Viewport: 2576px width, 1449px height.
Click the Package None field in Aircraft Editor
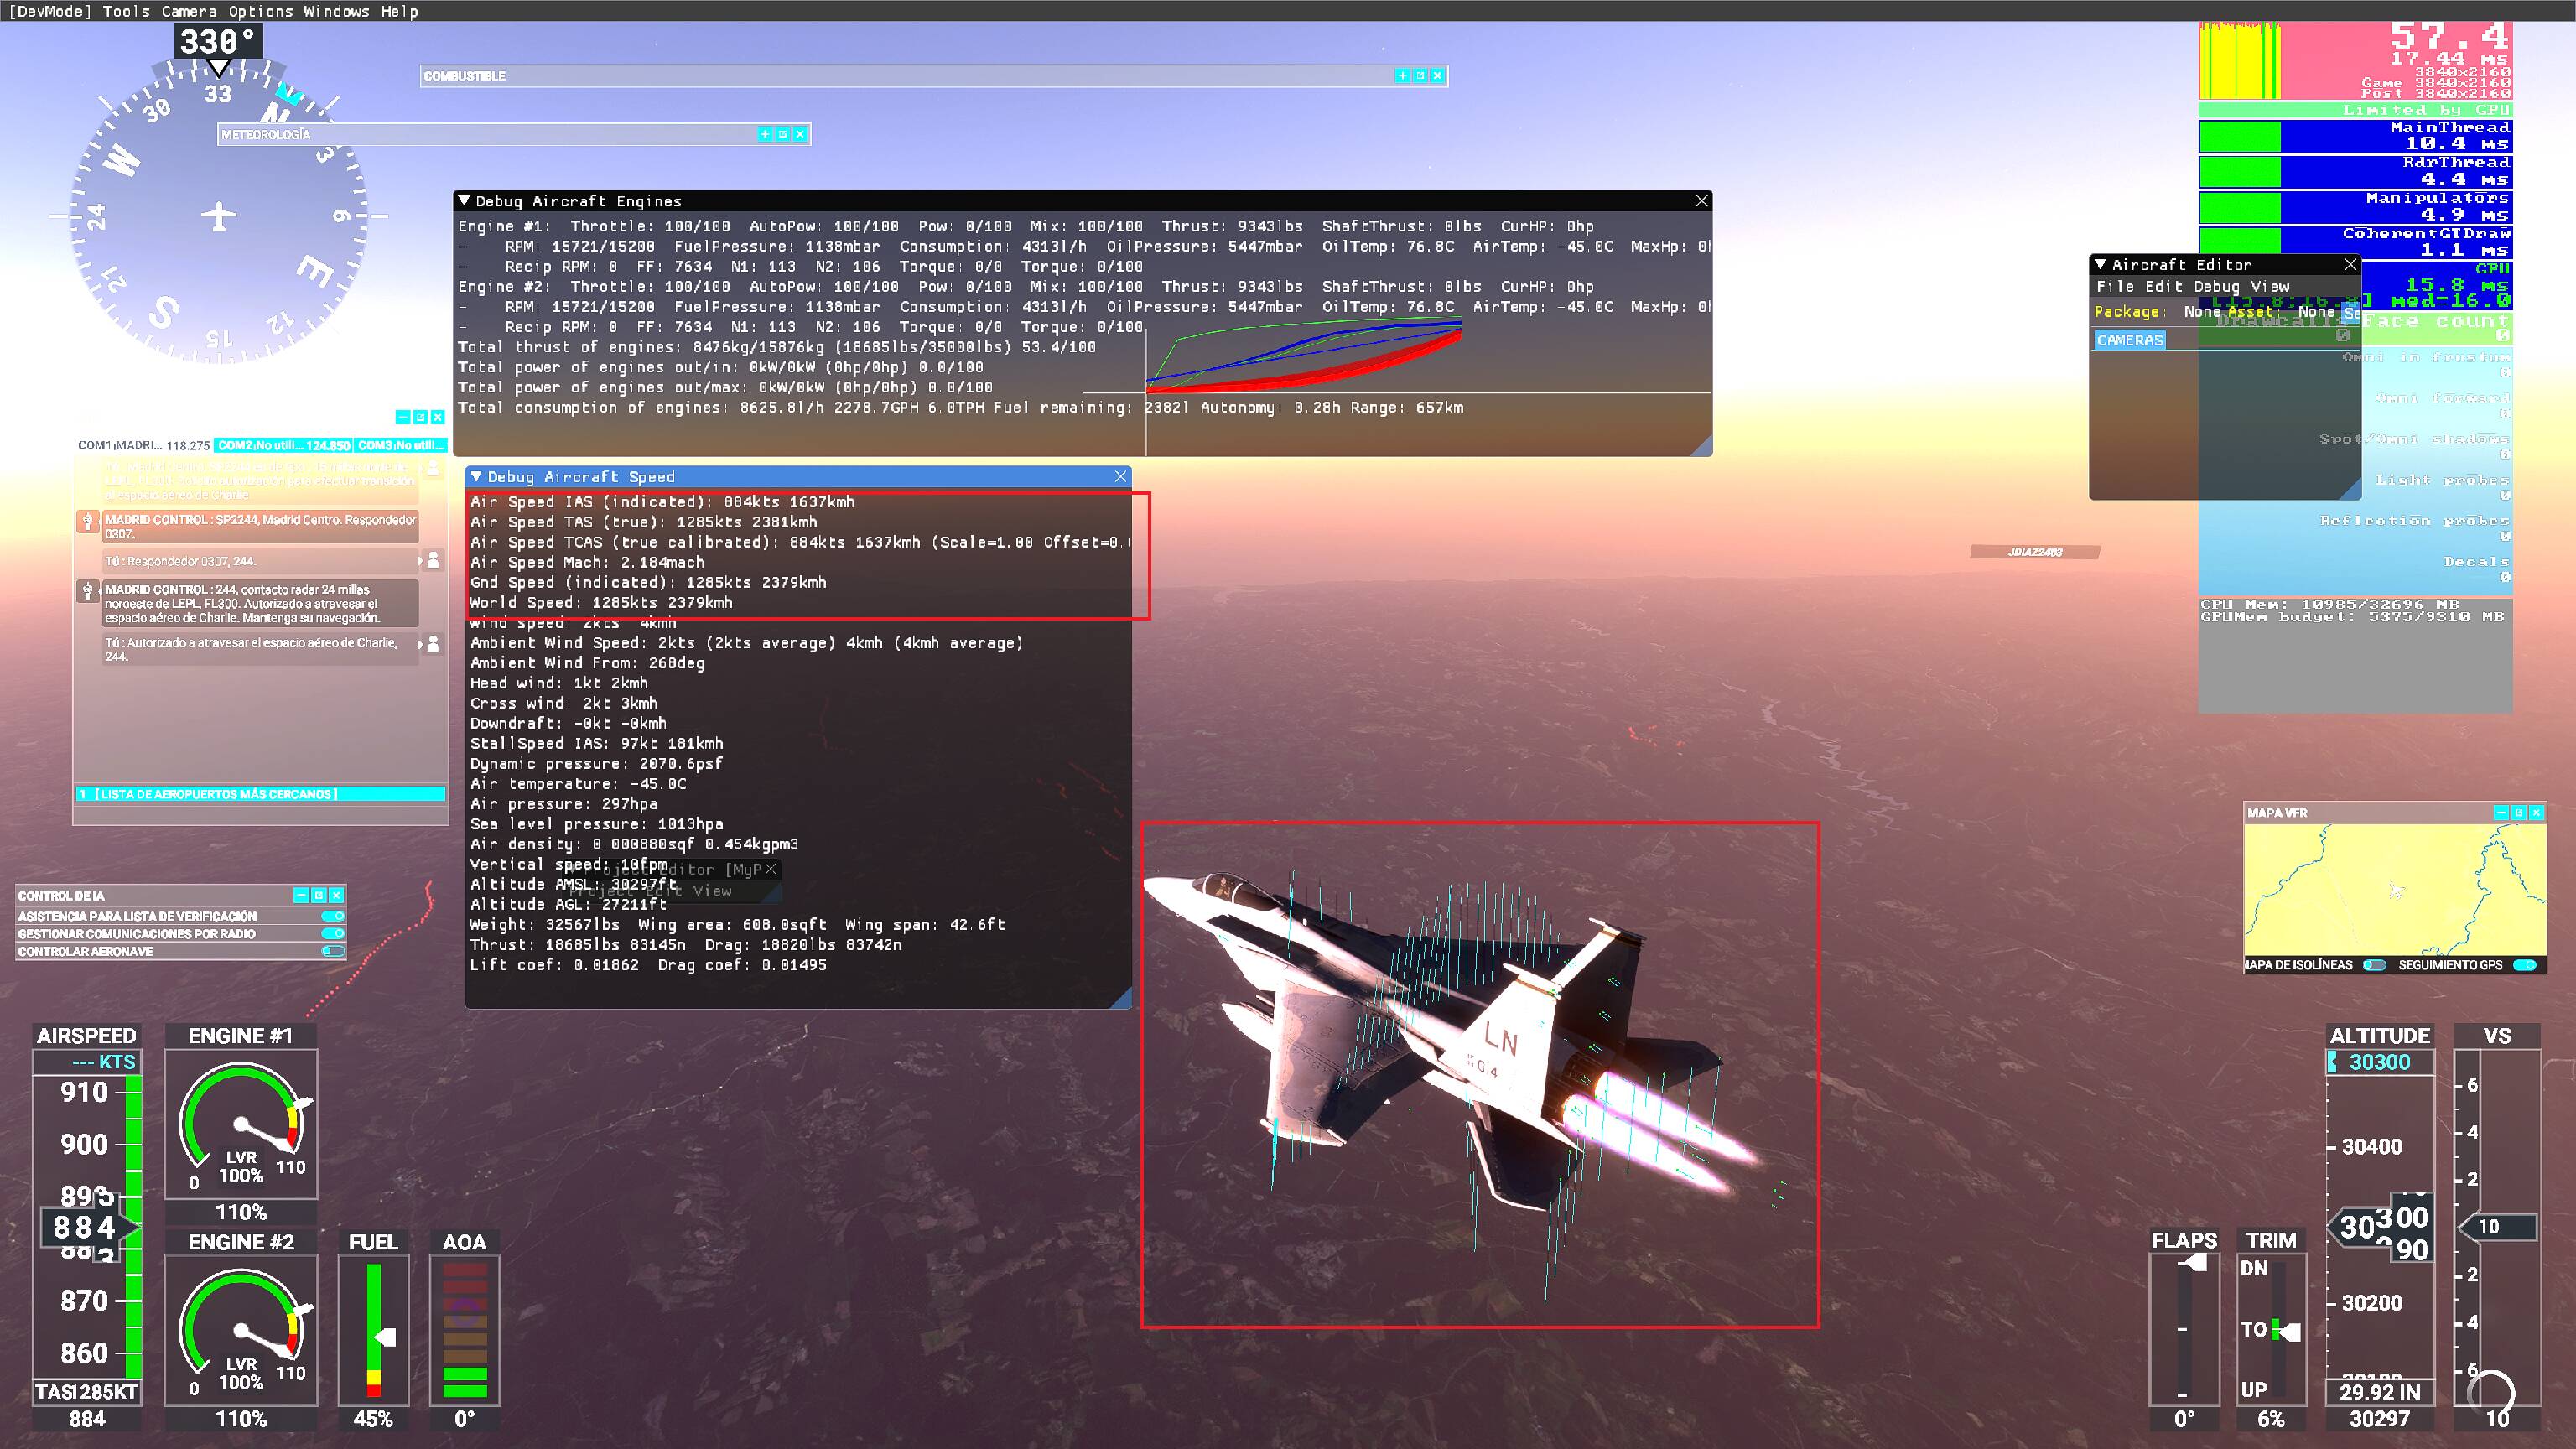(x=2202, y=312)
